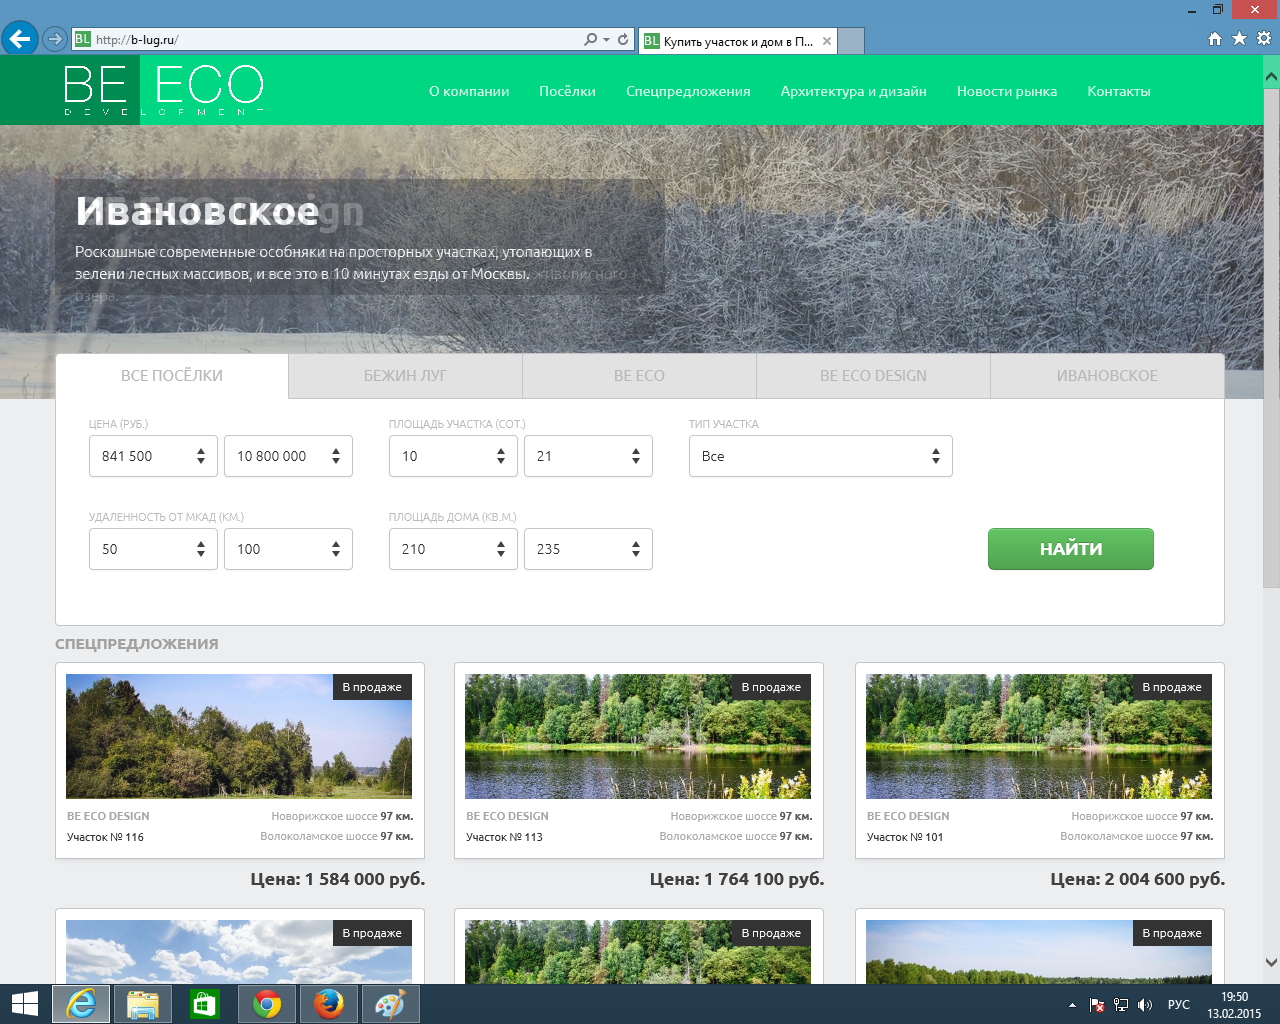Open the Посёлки menu item
The image size is (1280, 1024).
(567, 91)
